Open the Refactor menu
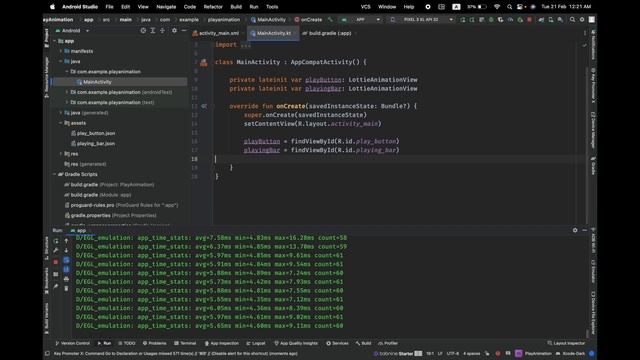This screenshot has width=640, height=360. [x=213, y=7]
